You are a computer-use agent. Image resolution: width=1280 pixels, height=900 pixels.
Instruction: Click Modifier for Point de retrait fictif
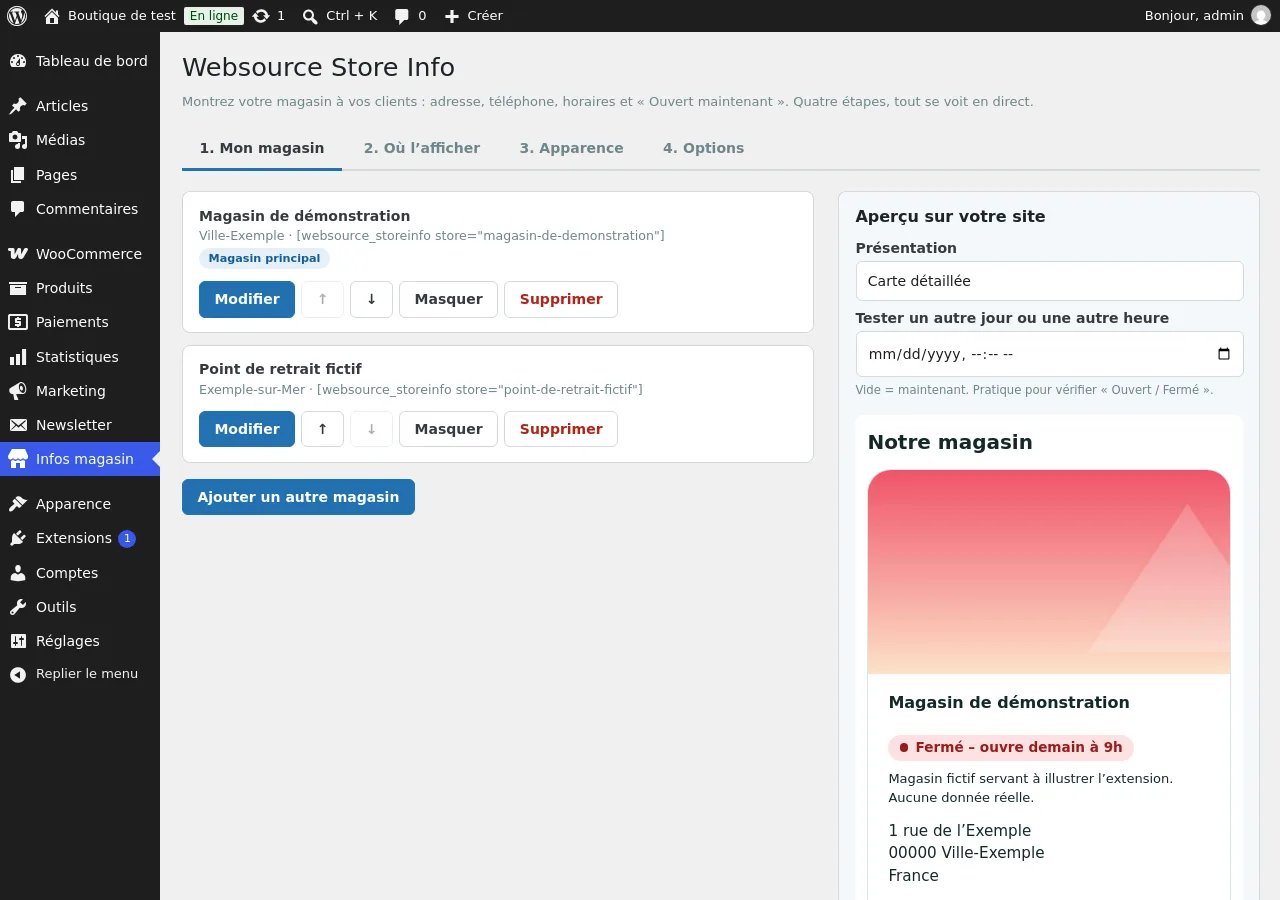tap(247, 429)
